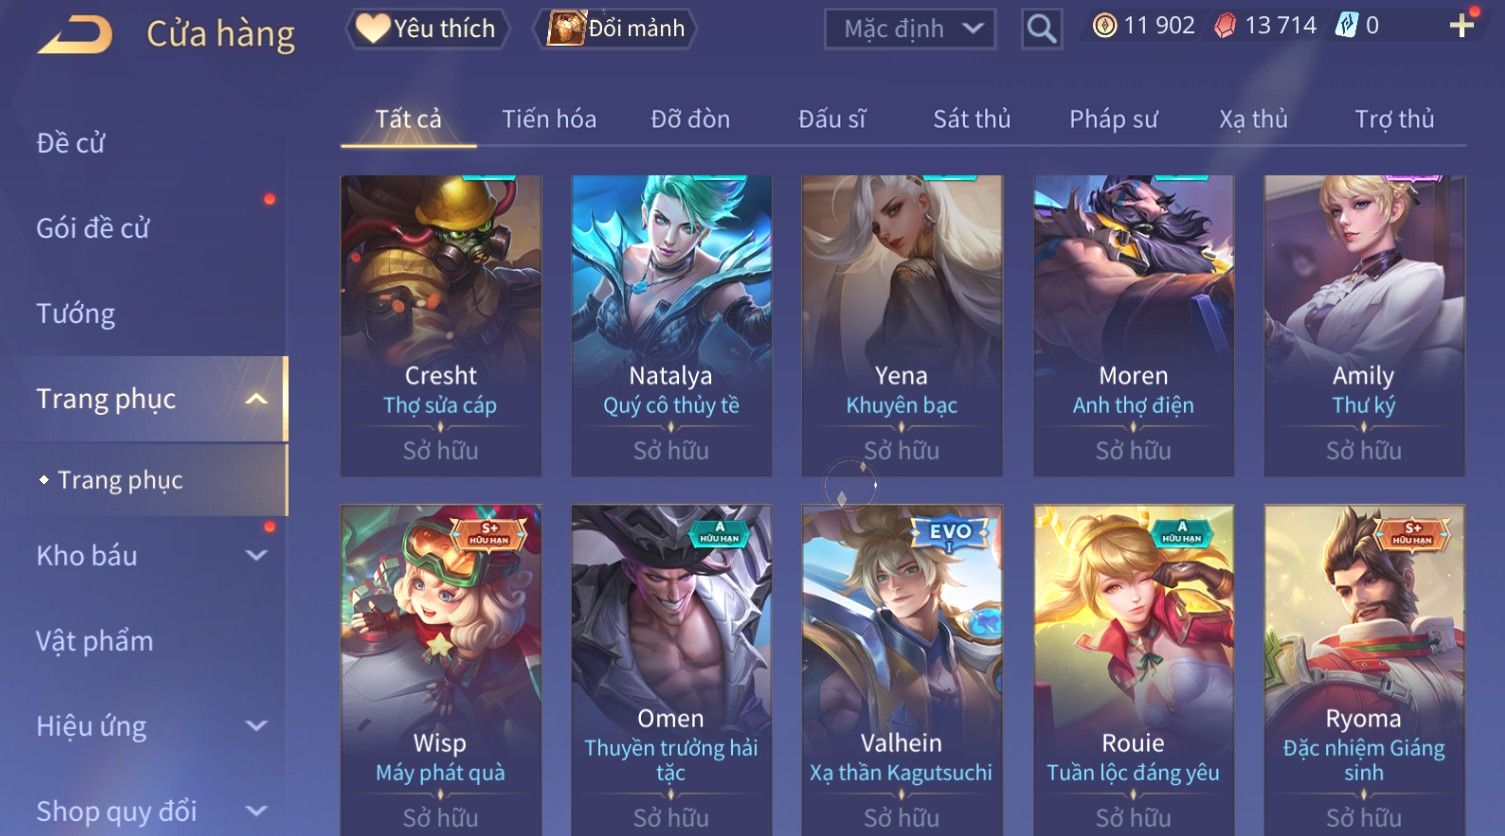Viewport: 1505px width, 836px height.
Task: Open Yêu thích heart favorites
Action: pos(373,28)
